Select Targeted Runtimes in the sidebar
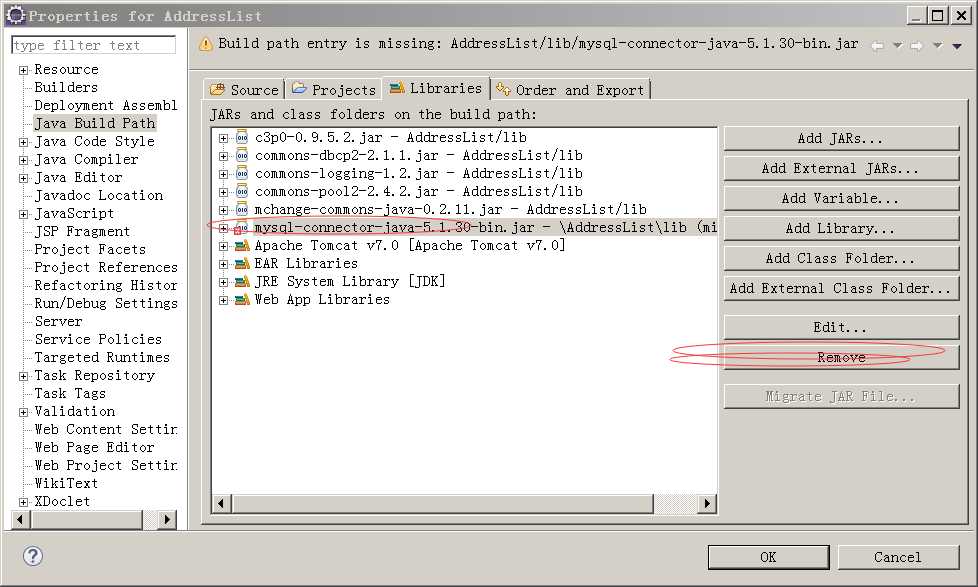This screenshot has height=587, width=978. tap(102, 357)
